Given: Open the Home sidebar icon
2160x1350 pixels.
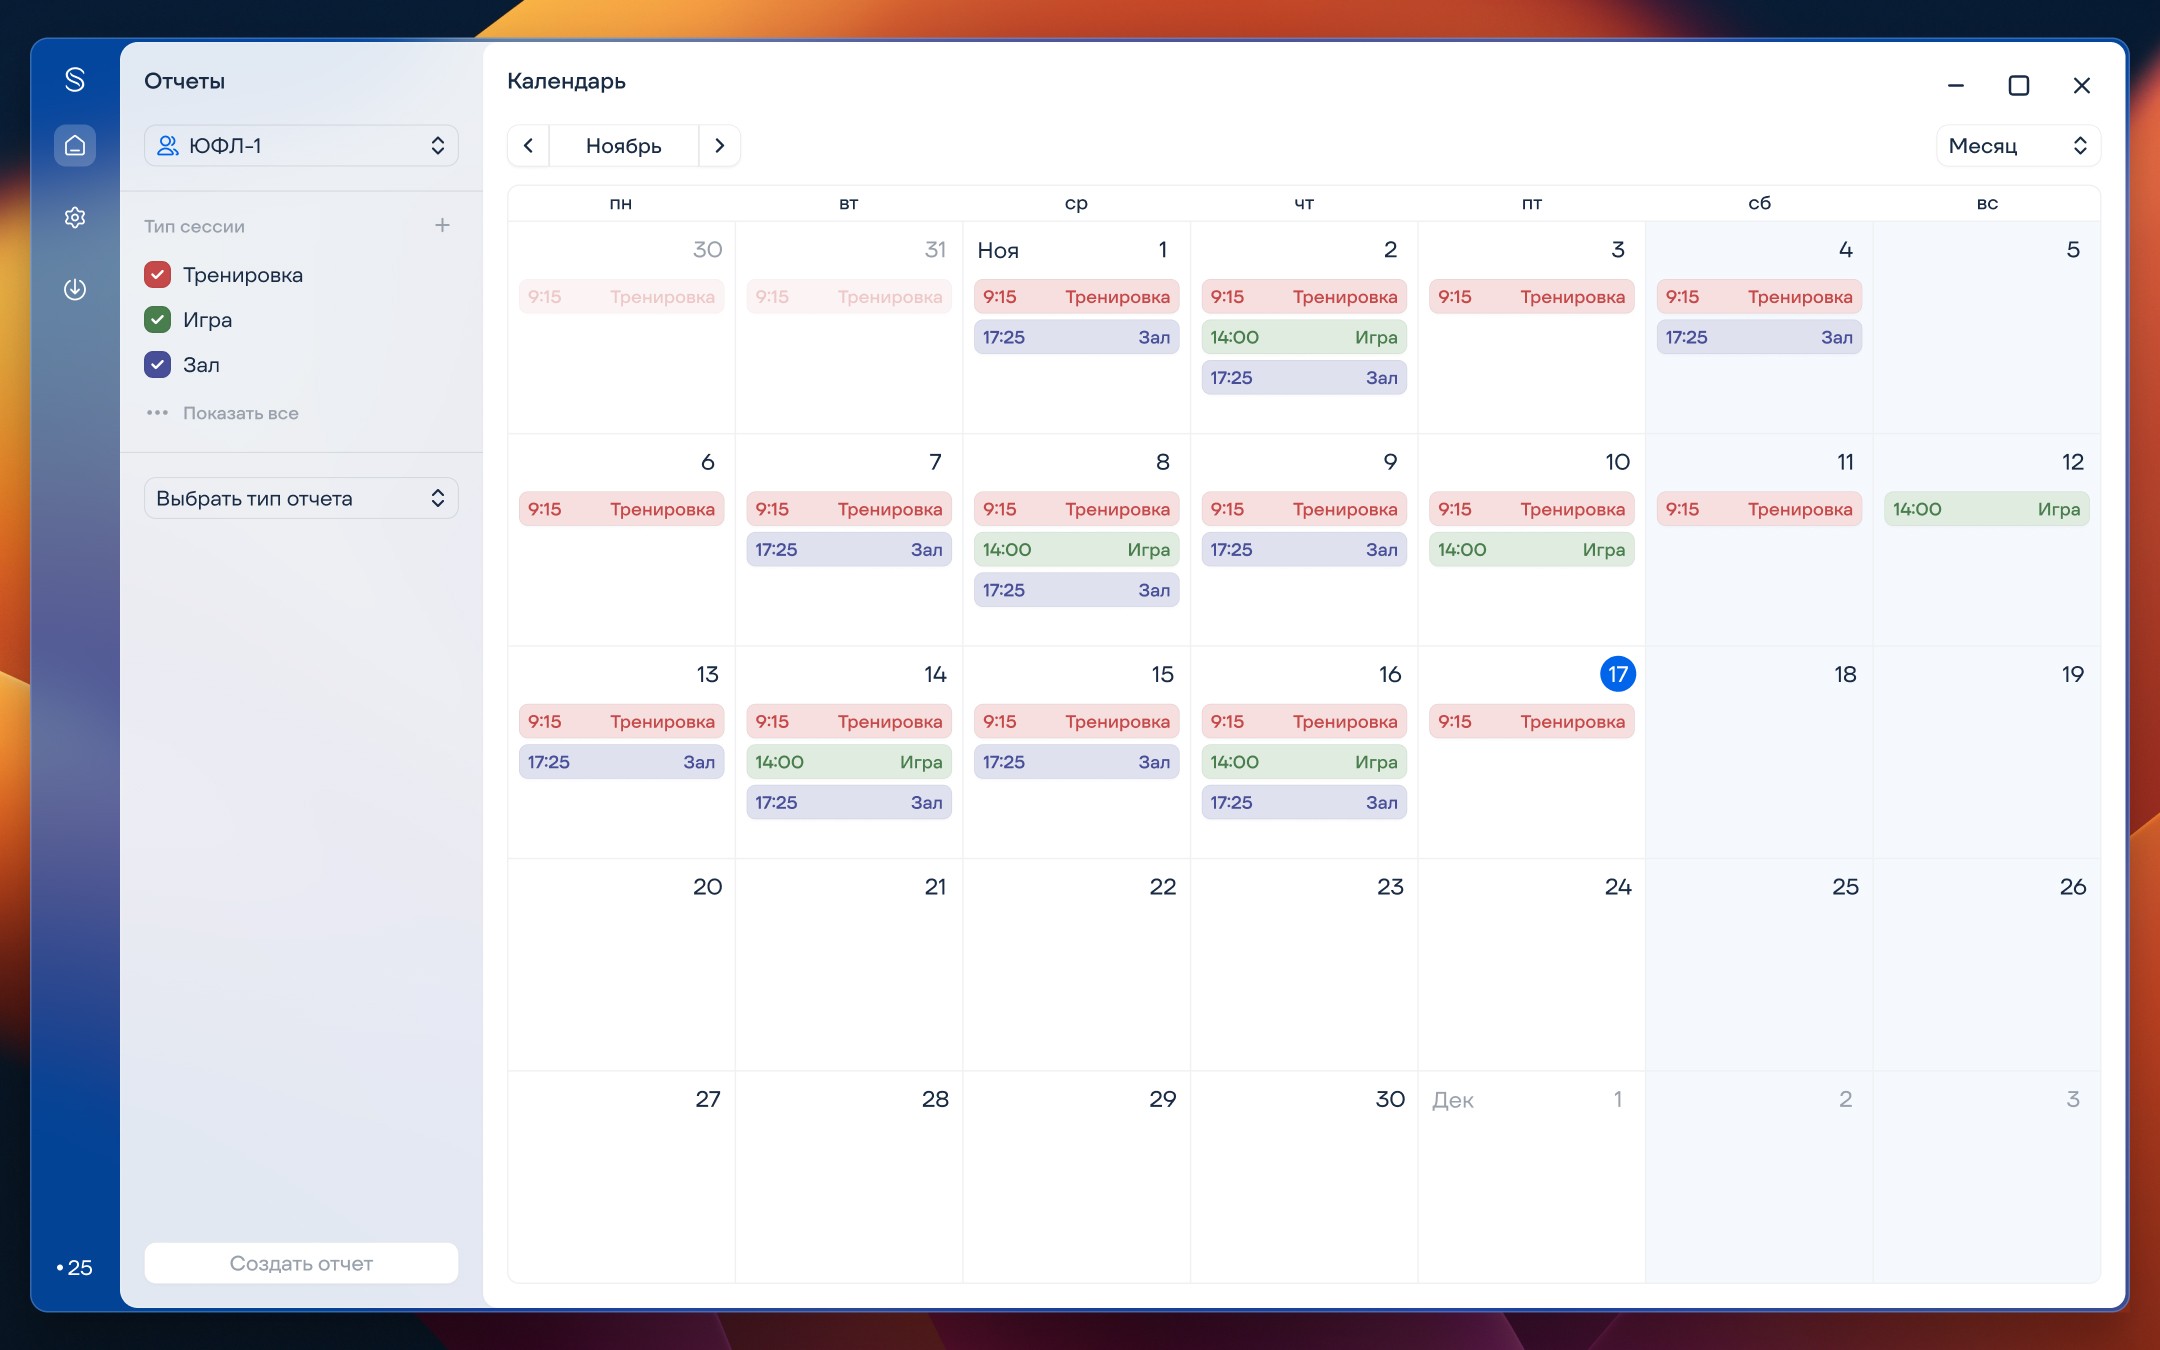Looking at the screenshot, I should 75,146.
